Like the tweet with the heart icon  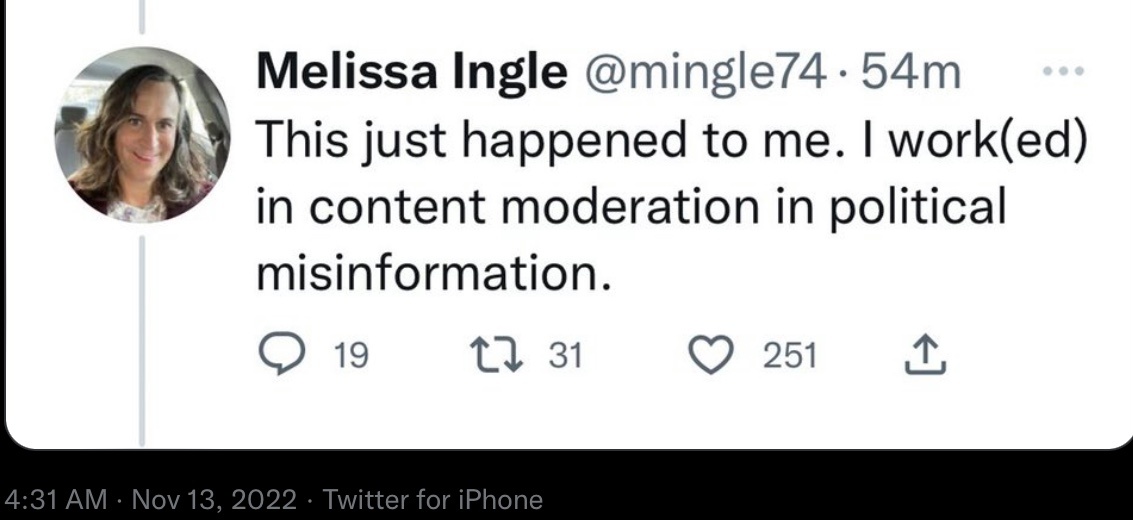(x=713, y=356)
